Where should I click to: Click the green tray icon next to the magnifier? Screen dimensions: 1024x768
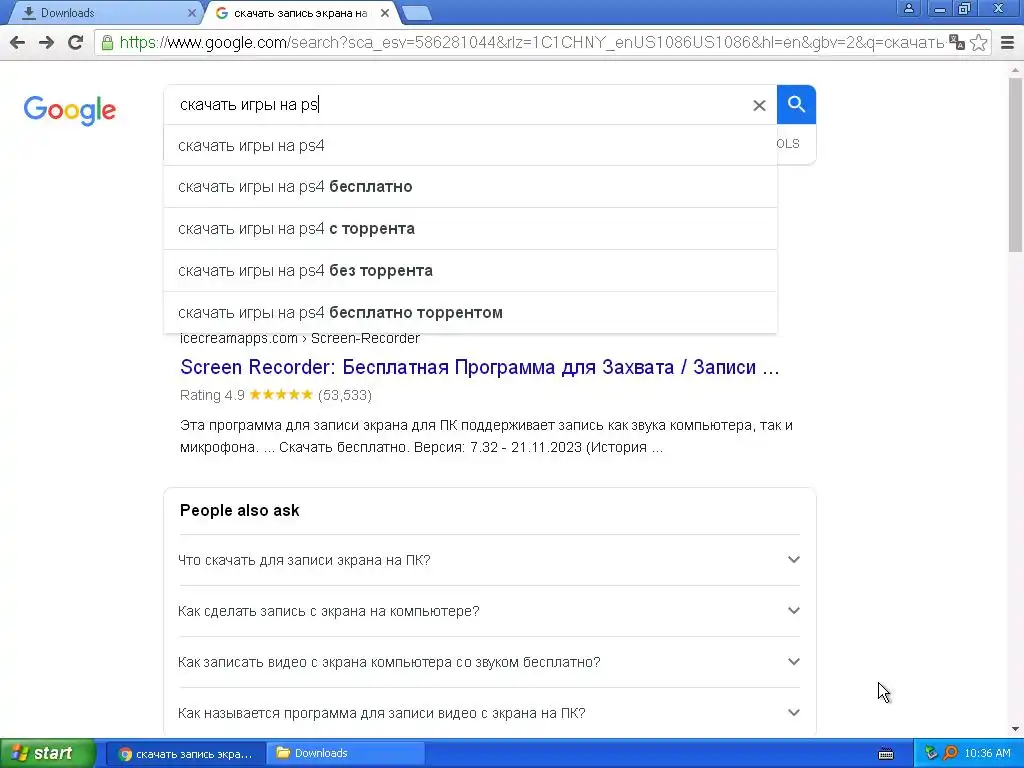click(931, 753)
